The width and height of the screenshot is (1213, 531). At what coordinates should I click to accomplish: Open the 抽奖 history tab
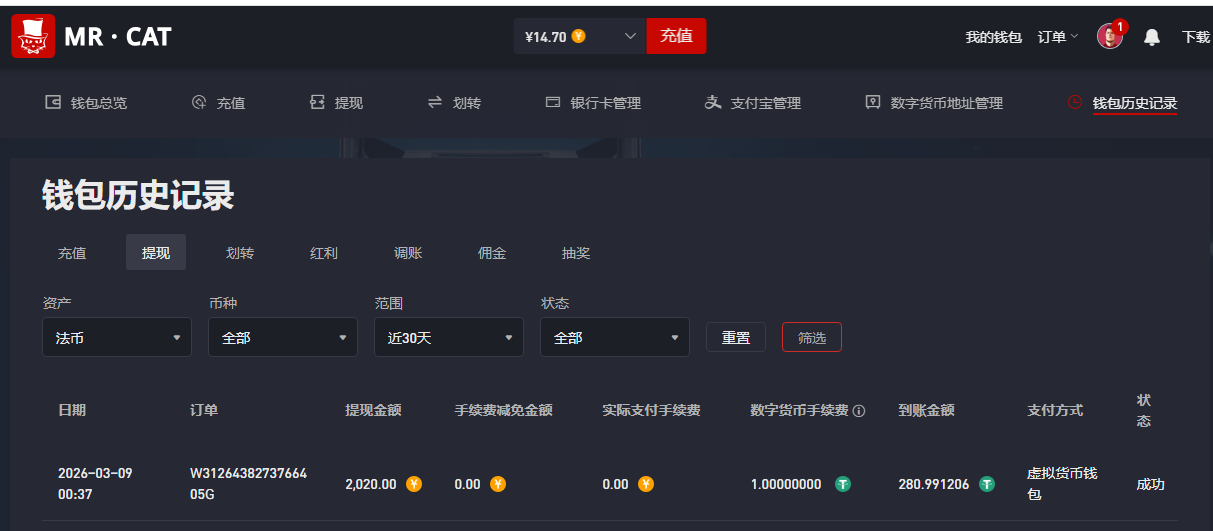(x=576, y=253)
